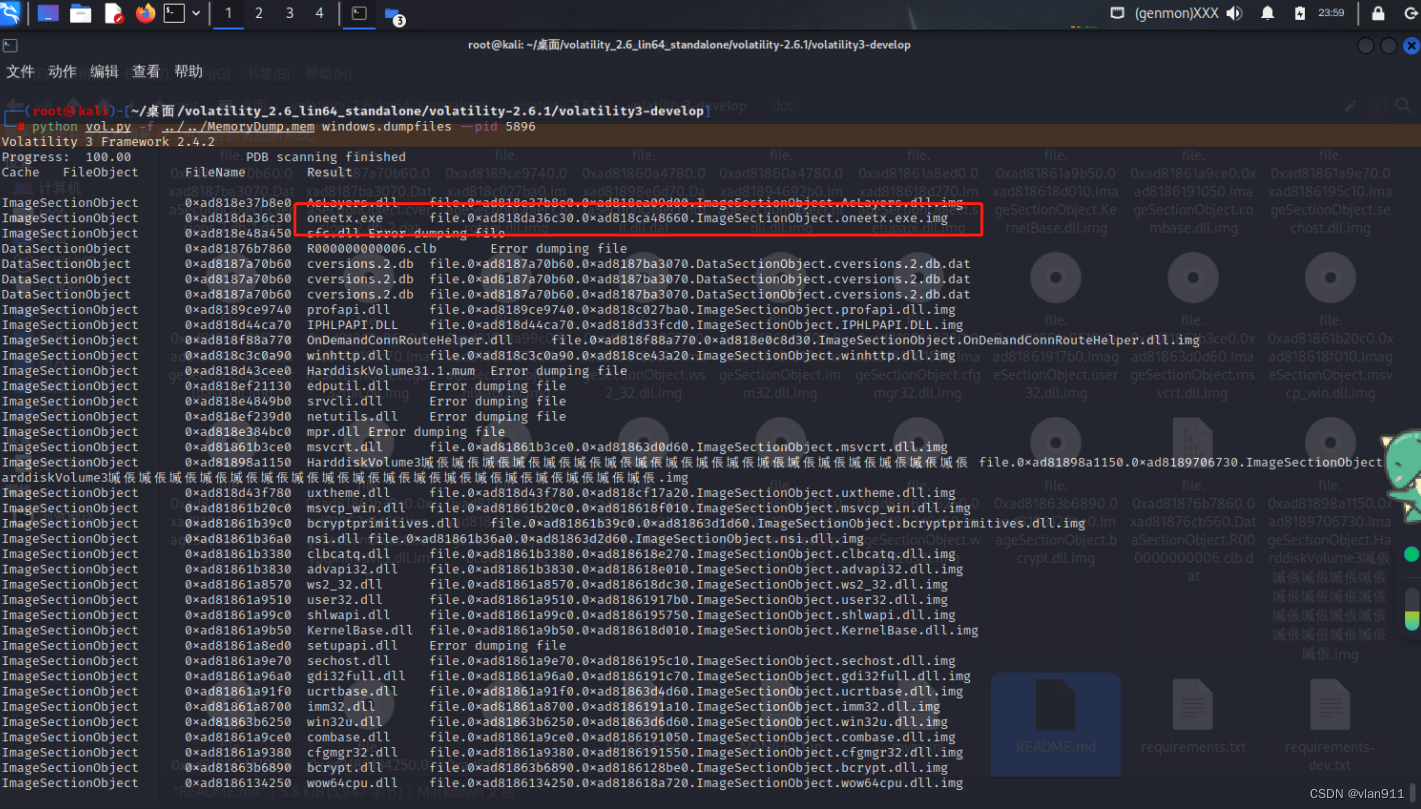Viewport: 1421px width, 809px height.
Task: Click the setupapi.dll filename entry
Action: [x=353, y=646]
